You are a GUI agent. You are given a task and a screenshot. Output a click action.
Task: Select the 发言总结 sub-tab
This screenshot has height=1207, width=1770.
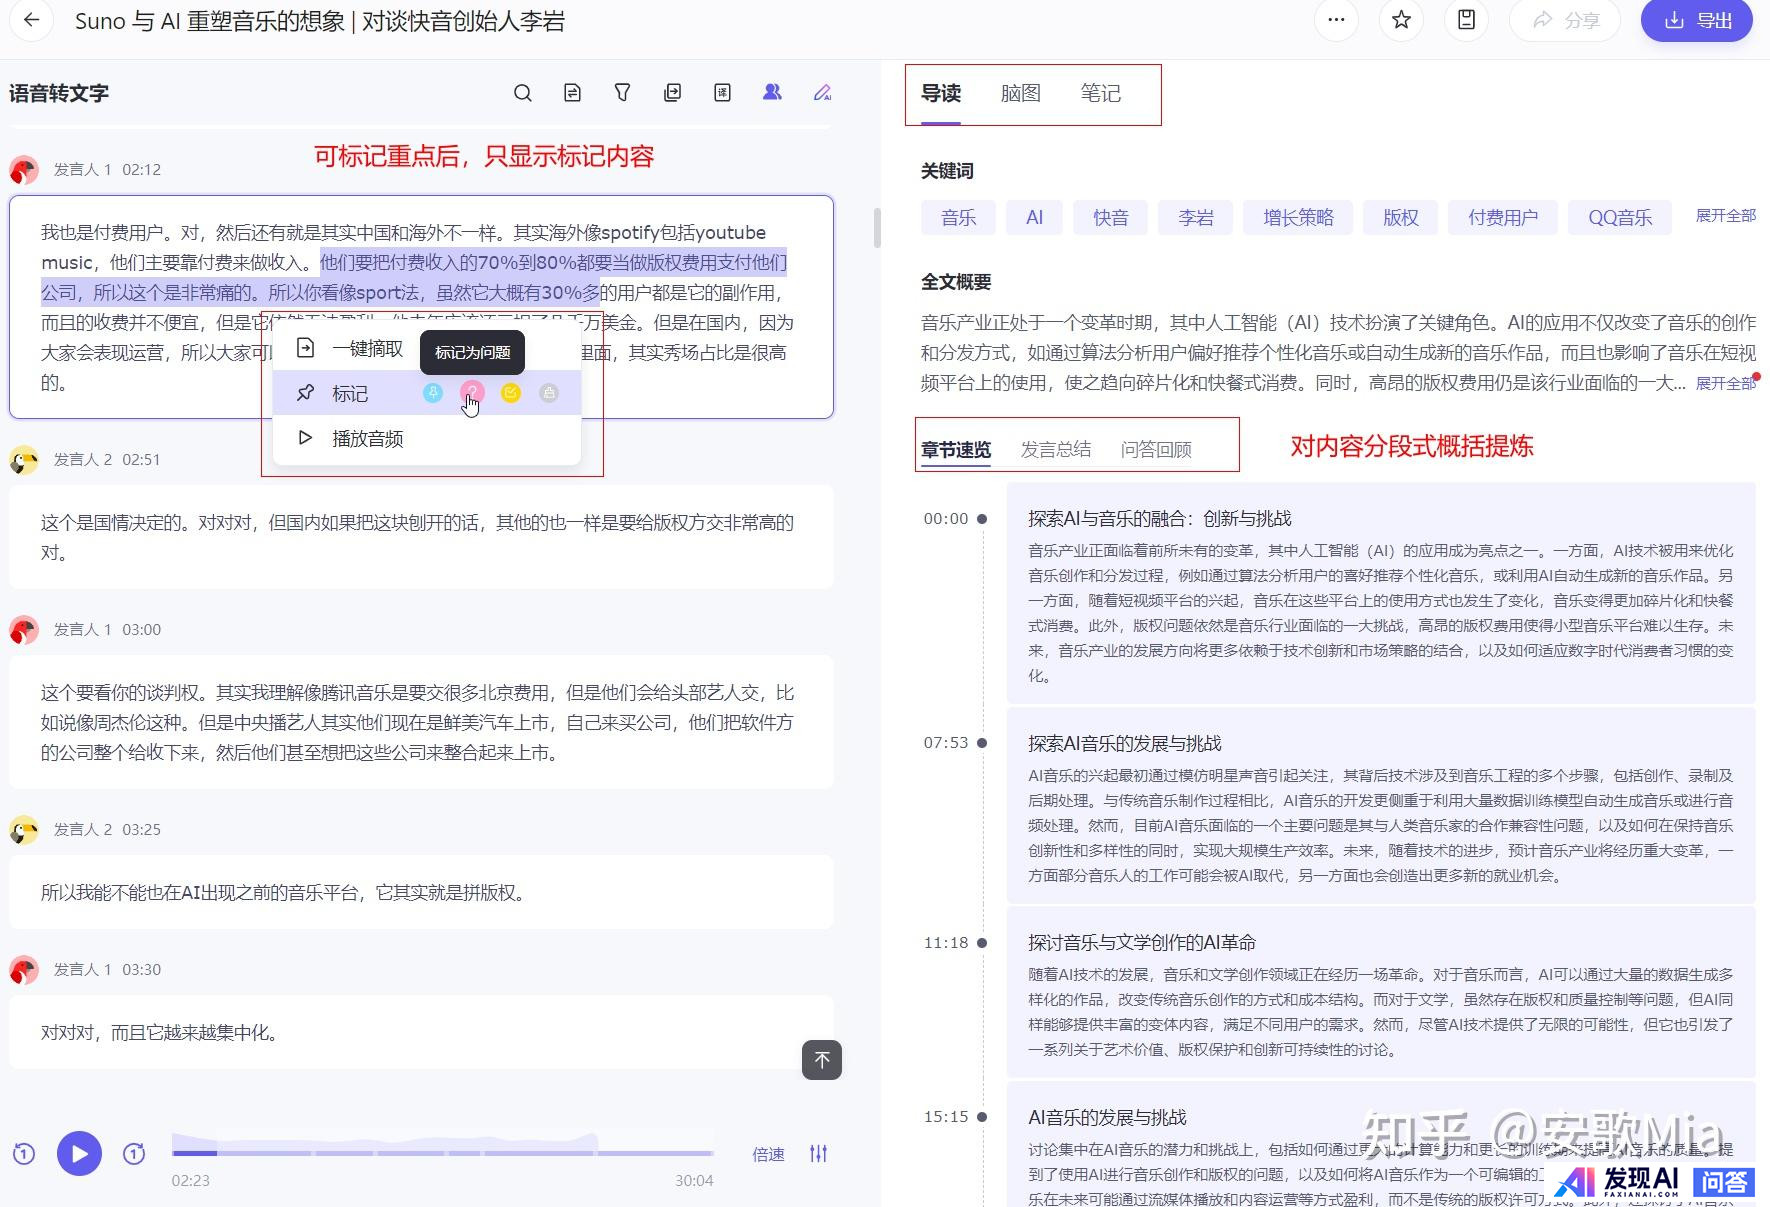(1056, 450)
